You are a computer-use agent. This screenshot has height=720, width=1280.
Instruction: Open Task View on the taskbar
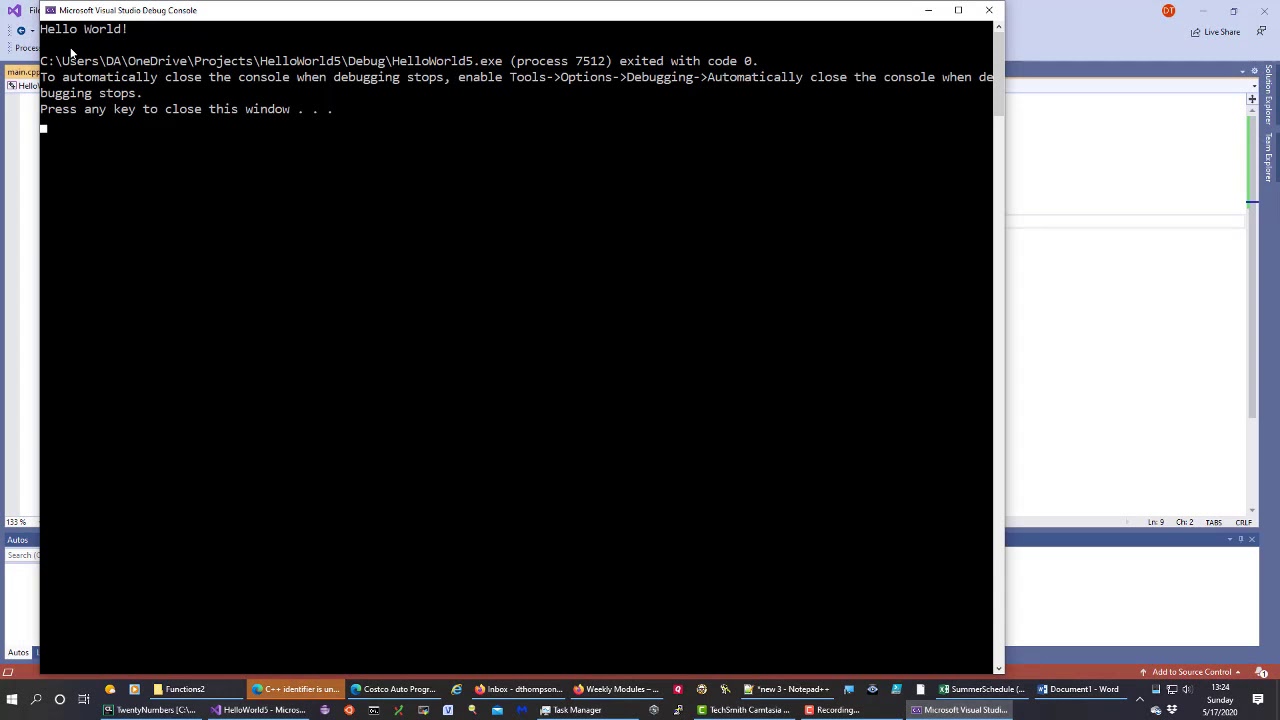84,699
